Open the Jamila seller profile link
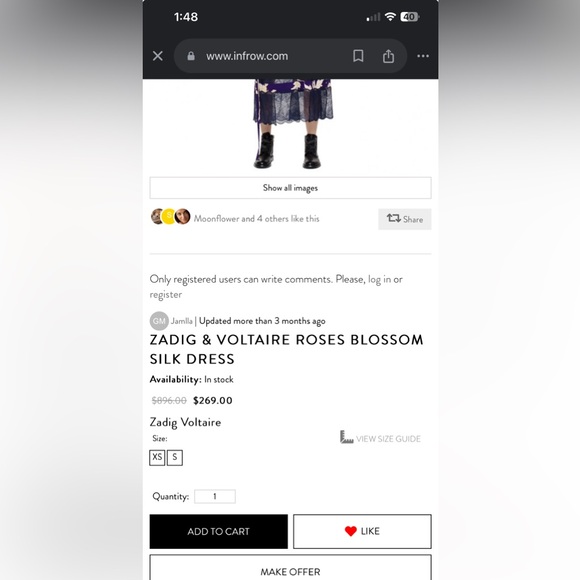580x580 pixels. click(181, 321)
